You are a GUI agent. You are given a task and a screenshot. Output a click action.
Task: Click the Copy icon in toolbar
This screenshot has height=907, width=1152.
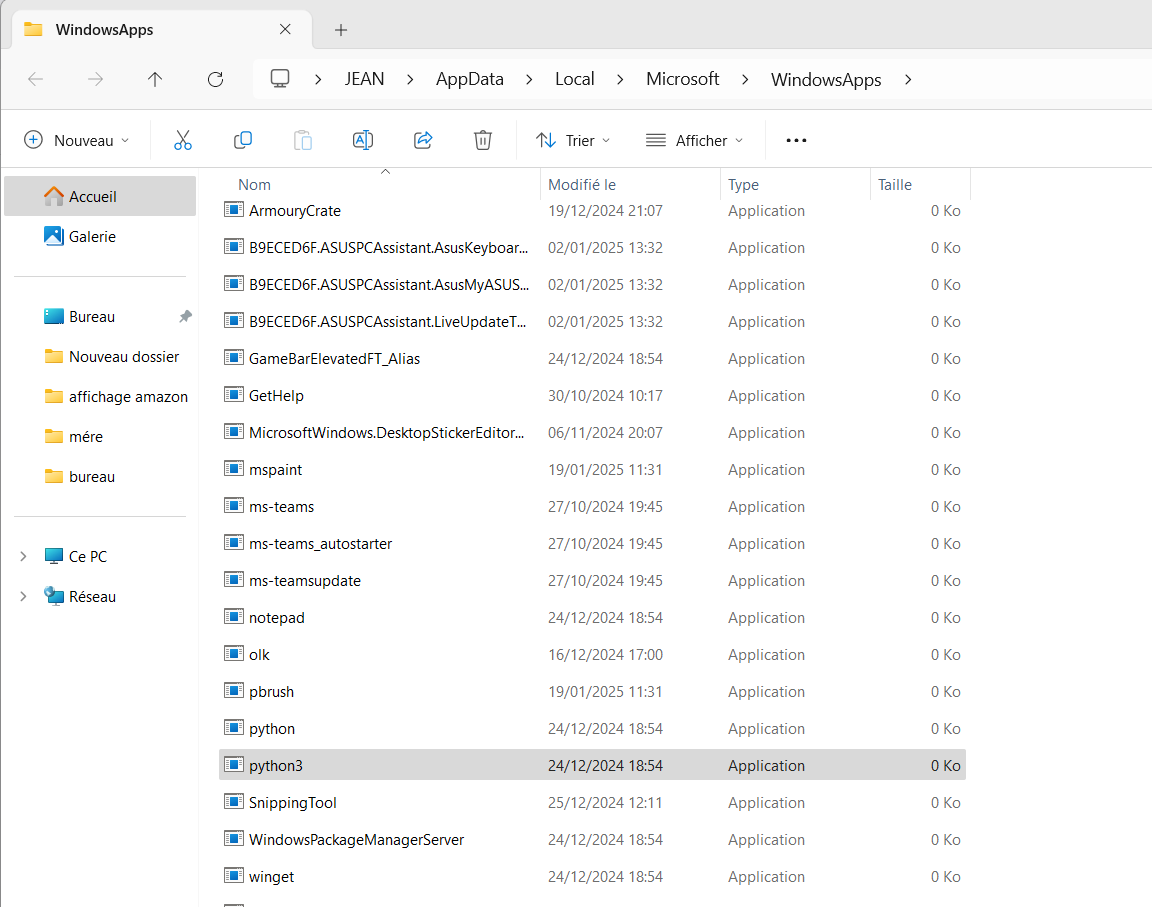(x=242, y=140)
